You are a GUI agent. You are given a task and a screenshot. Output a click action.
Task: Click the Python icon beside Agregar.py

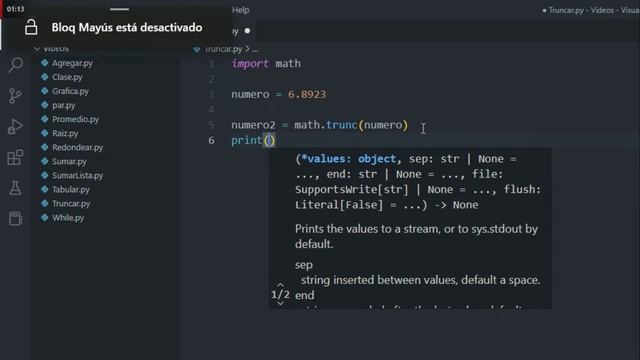(x=44, y=63)
